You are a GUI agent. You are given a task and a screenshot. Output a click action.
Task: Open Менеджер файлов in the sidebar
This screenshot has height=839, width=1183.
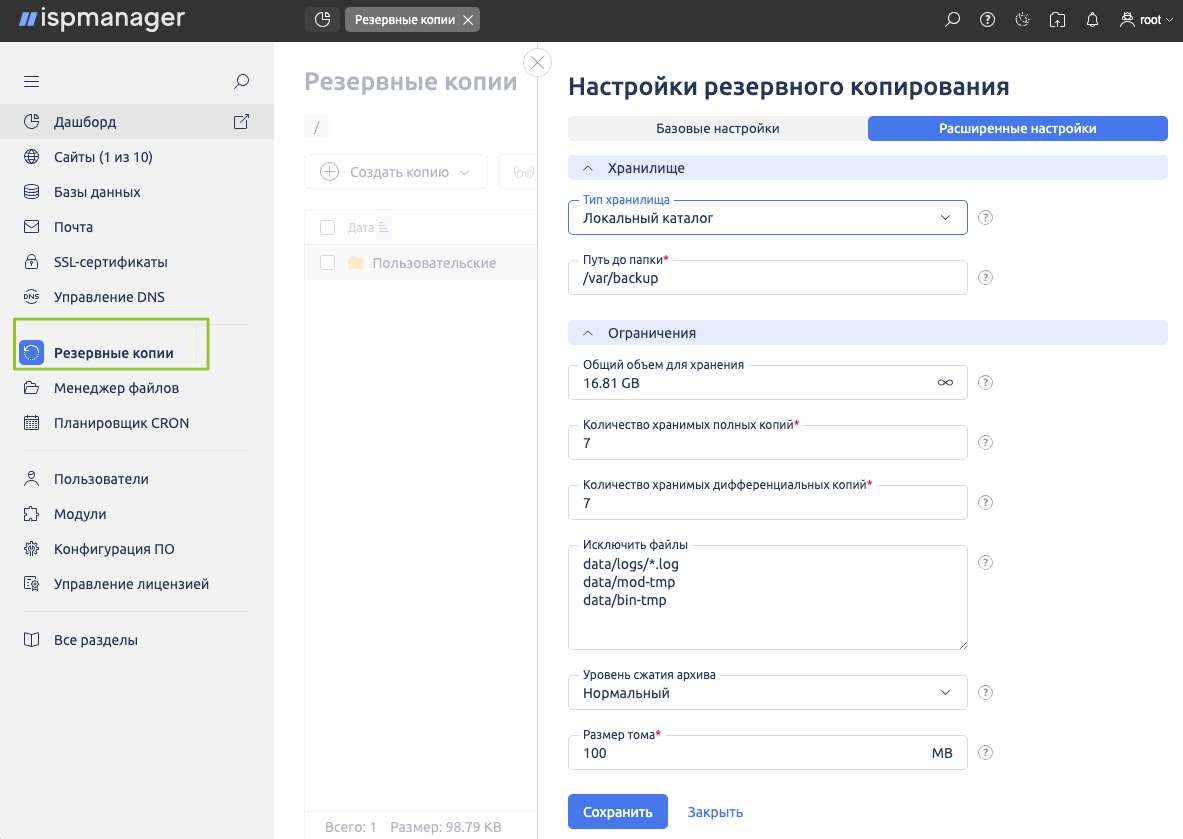click(116, 388)
